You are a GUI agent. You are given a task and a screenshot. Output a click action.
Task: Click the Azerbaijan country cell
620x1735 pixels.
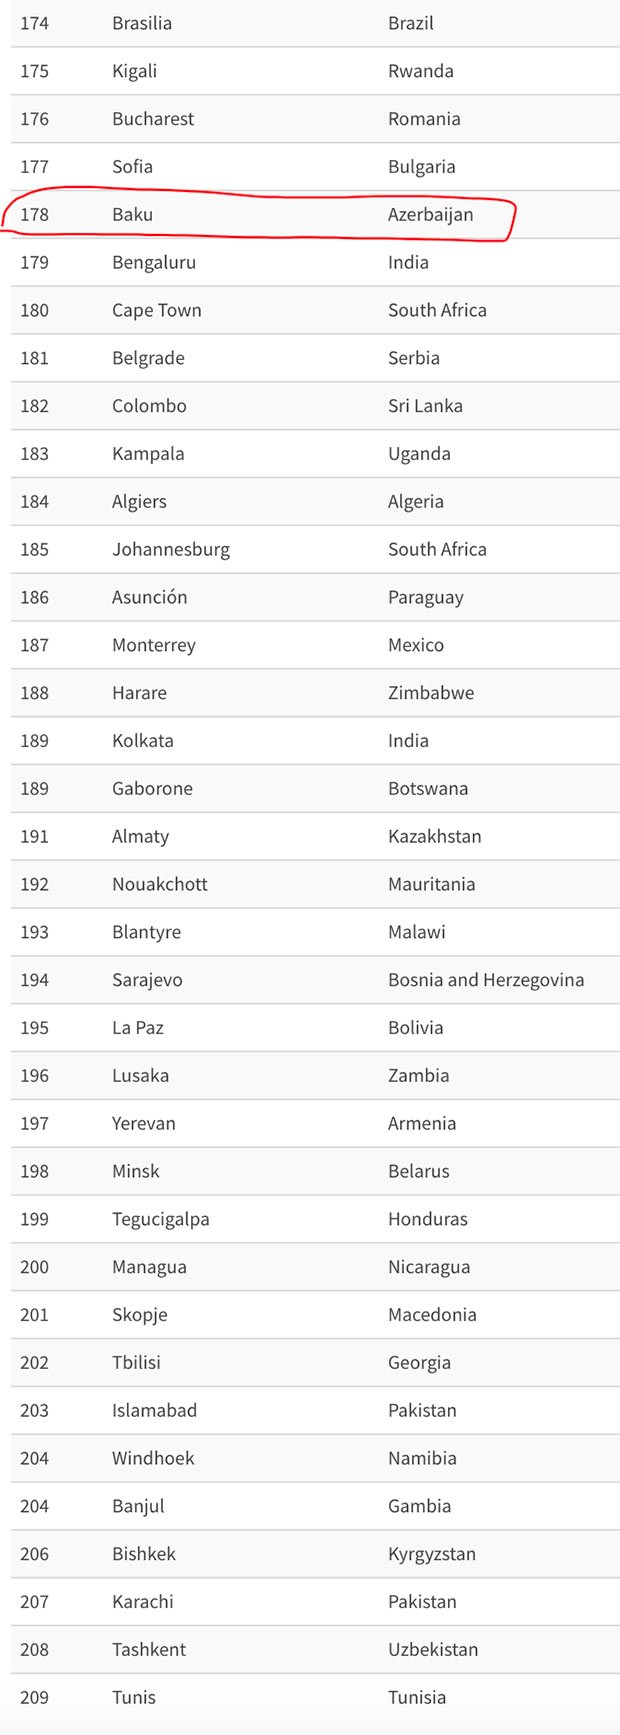tap(430, 214)
